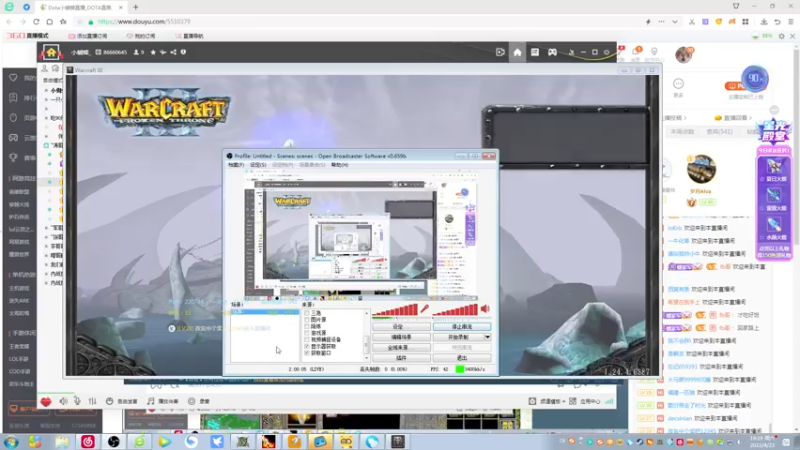Reload the page using browser refresh icon

36,22
